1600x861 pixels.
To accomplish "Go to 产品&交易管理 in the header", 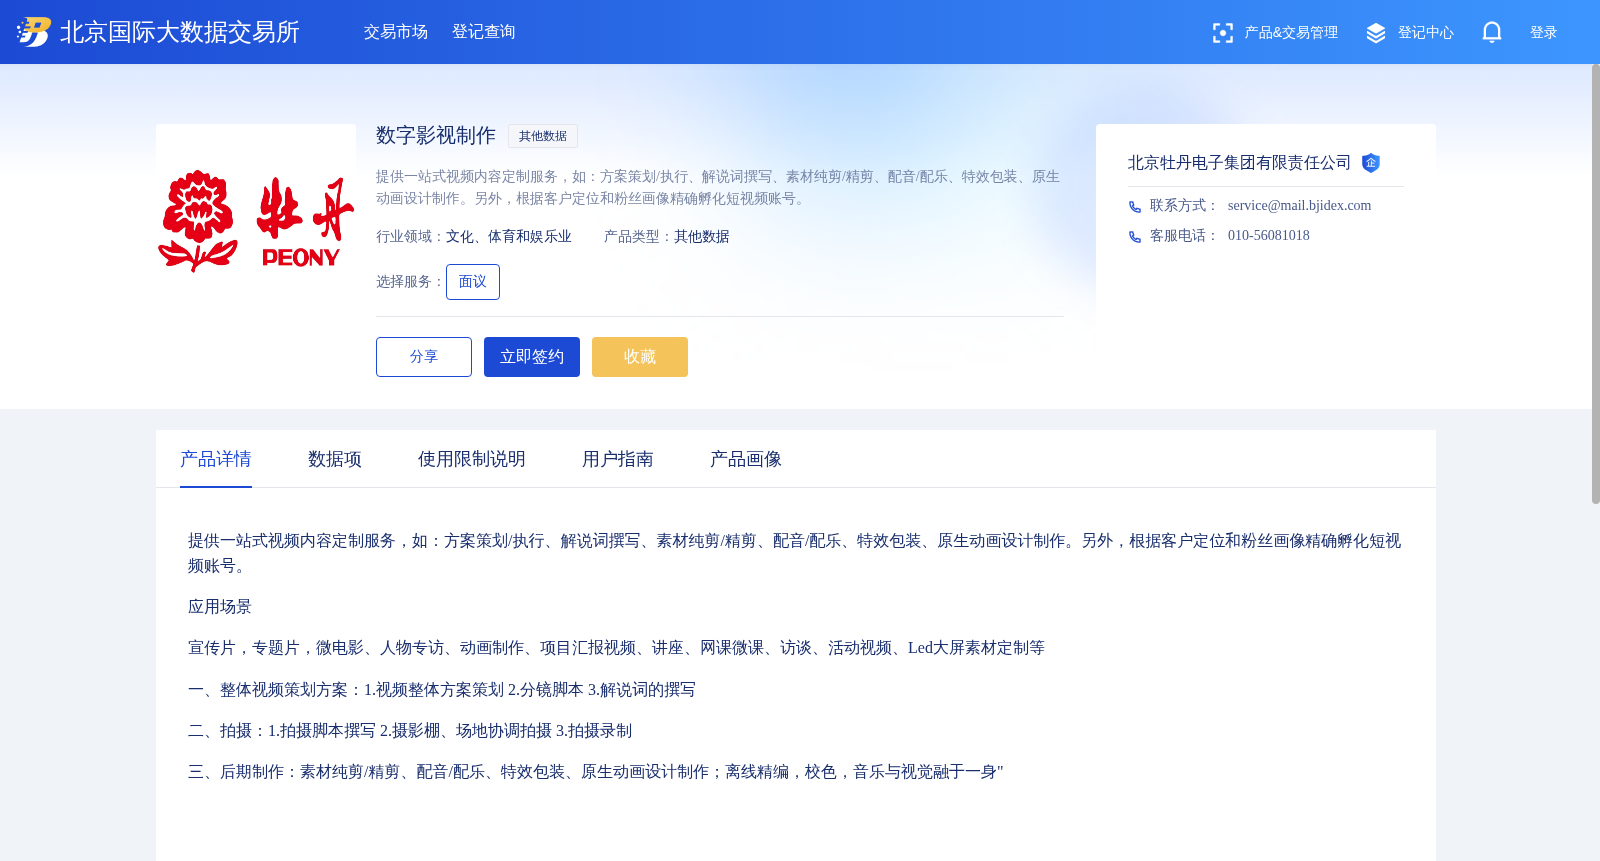I will (x=1291, y=33).
